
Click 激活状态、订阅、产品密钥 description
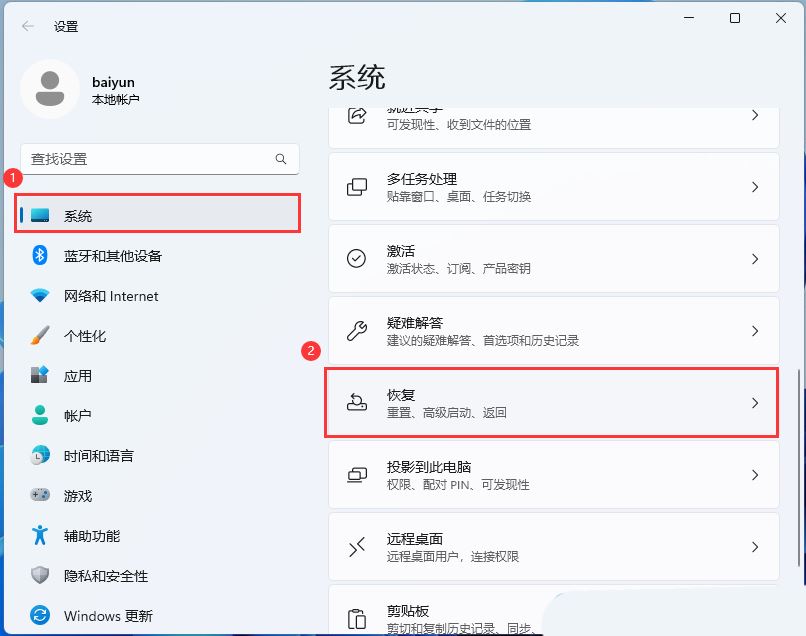[458, 268]
